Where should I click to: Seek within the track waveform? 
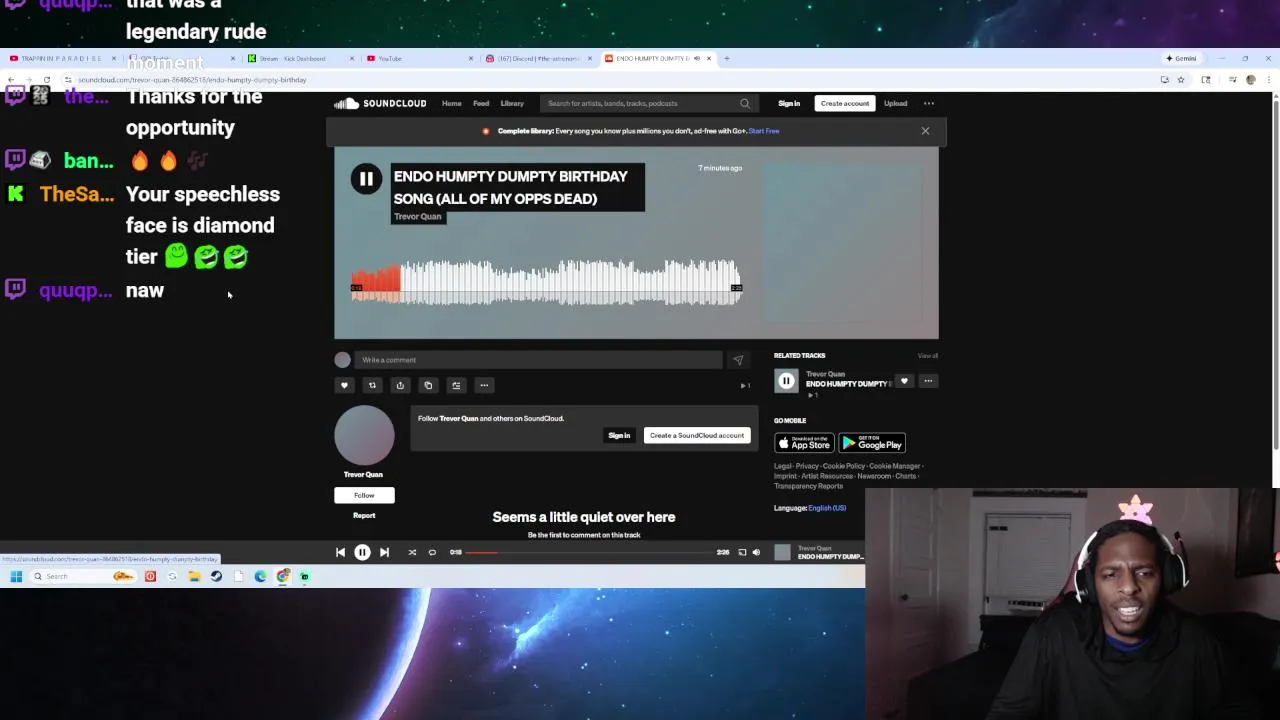tap(546, 281)
